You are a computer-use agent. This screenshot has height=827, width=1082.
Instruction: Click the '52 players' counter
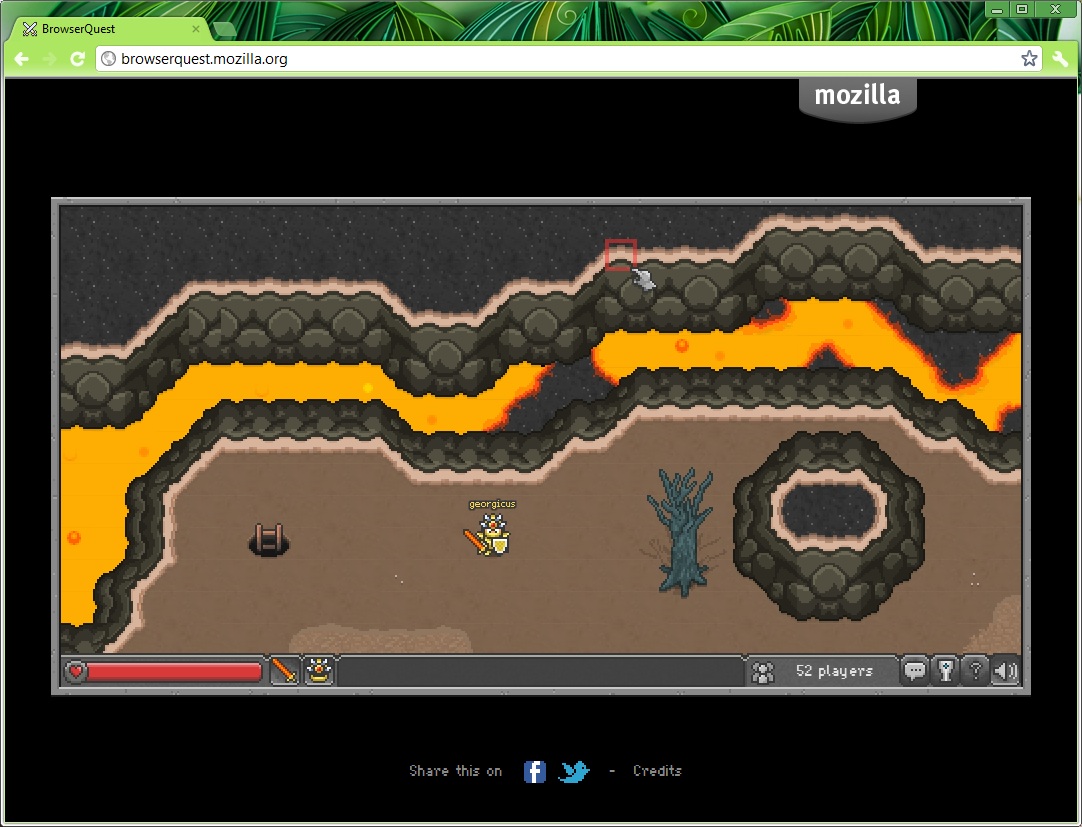[834, 670]
